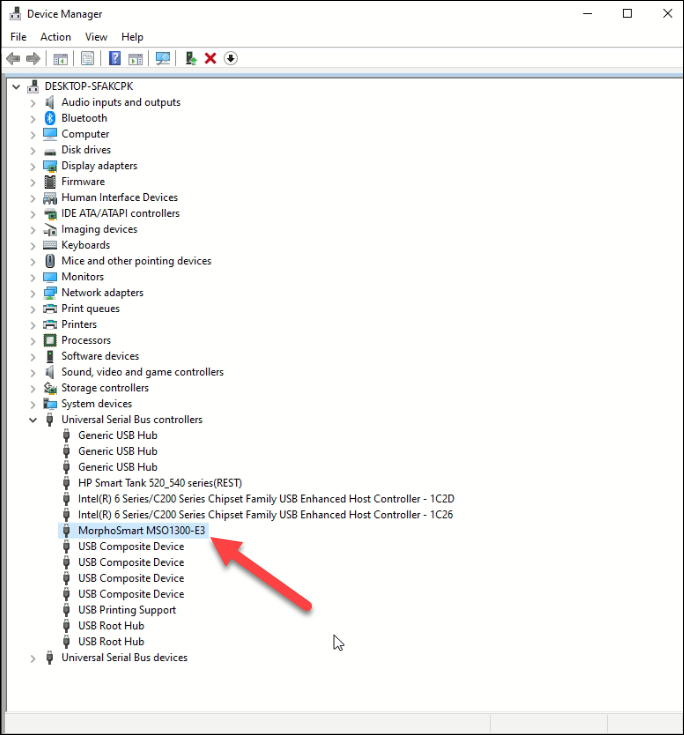Click the red X Uninstall device icon
Screen dimensions: 684x735
[x=210, y=59]
